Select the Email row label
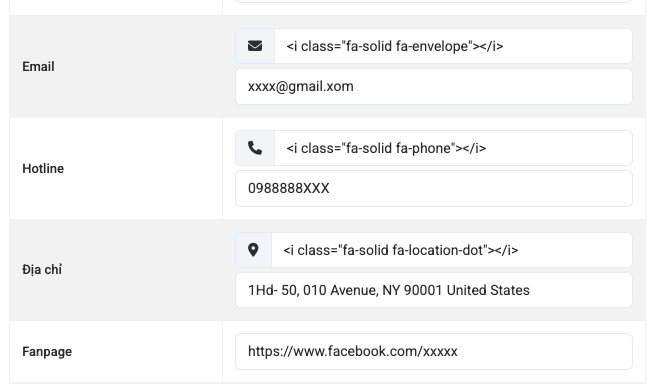The height and width of the screenshot is (384, 657). [x=38, y=67]
